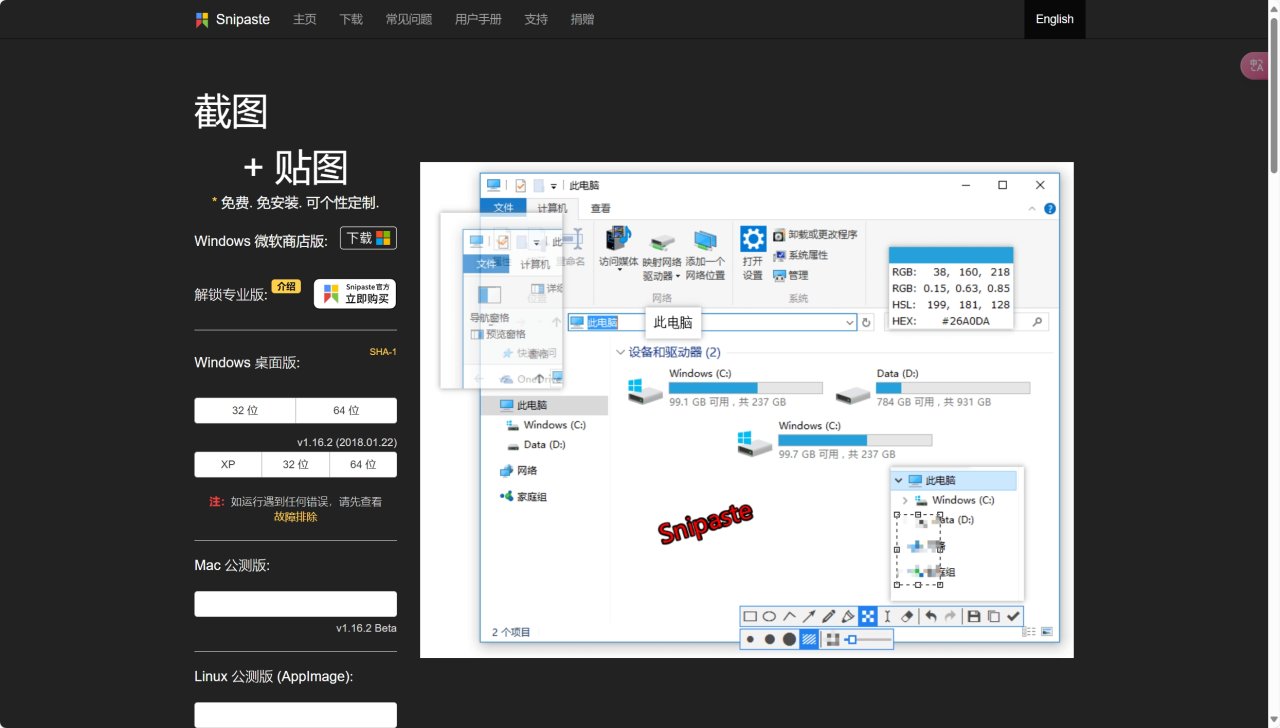Select the pixelated mosaic style icon
Viewport: 1280px width, 728px height.
point(833,639)
